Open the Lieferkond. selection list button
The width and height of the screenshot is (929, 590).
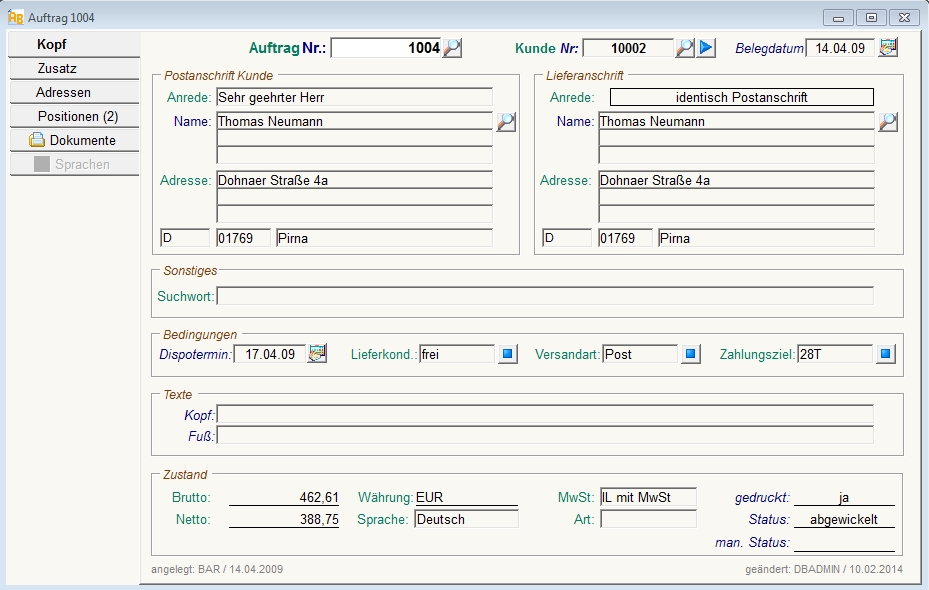tap(508, 354)
